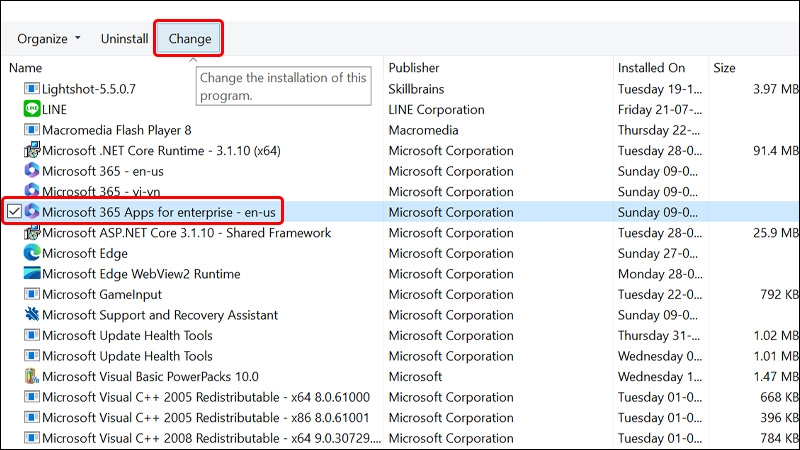Select Macromedia Flash Player 8 entry

click(x=117, y=130)
